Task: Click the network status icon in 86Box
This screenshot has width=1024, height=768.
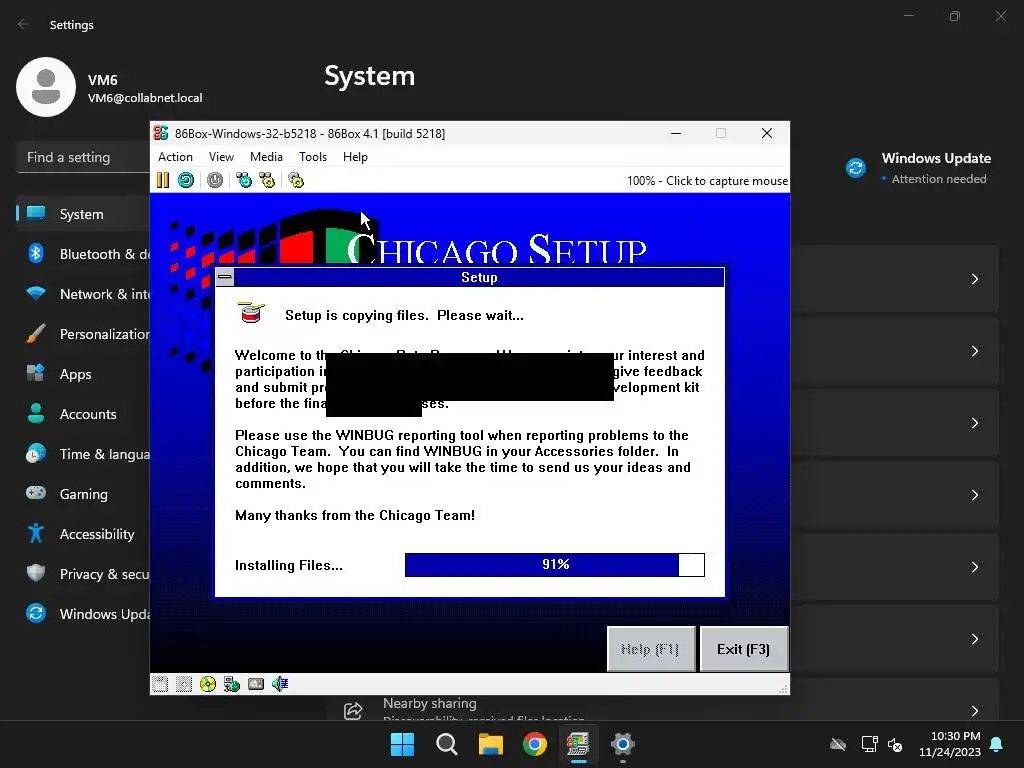Action: pyautogui.click(x=232, y=684)
